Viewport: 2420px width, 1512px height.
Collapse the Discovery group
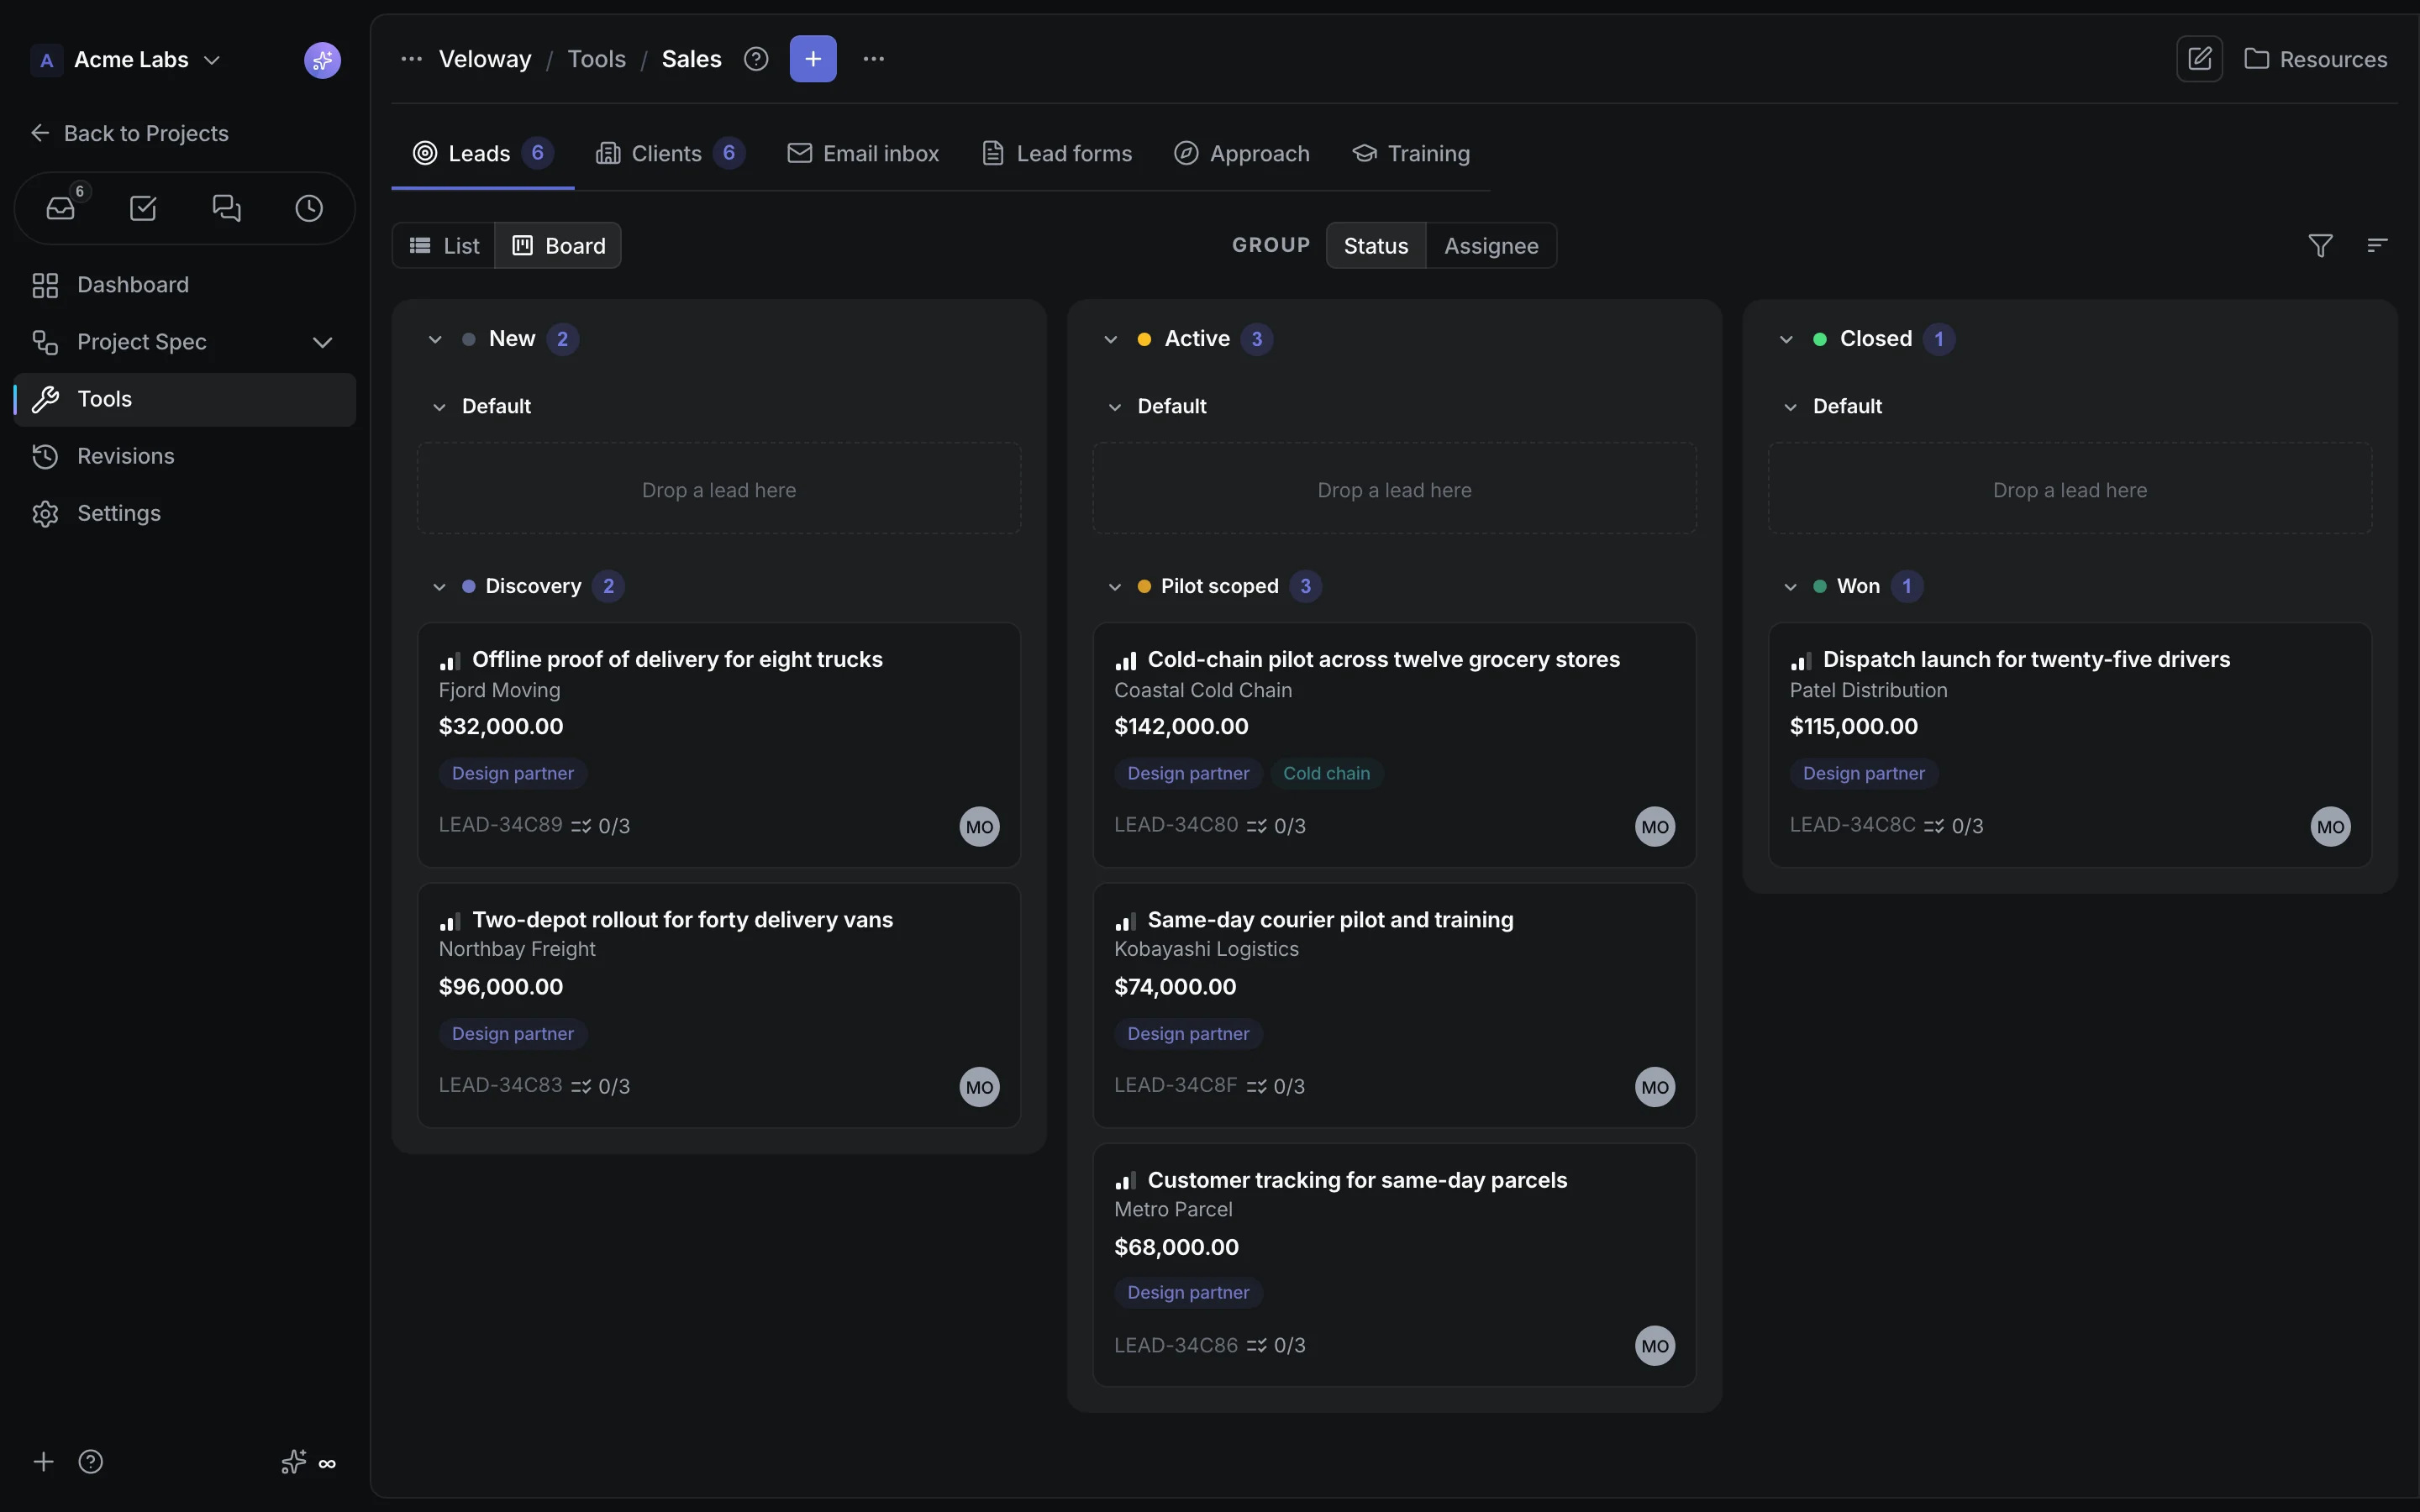439,586
